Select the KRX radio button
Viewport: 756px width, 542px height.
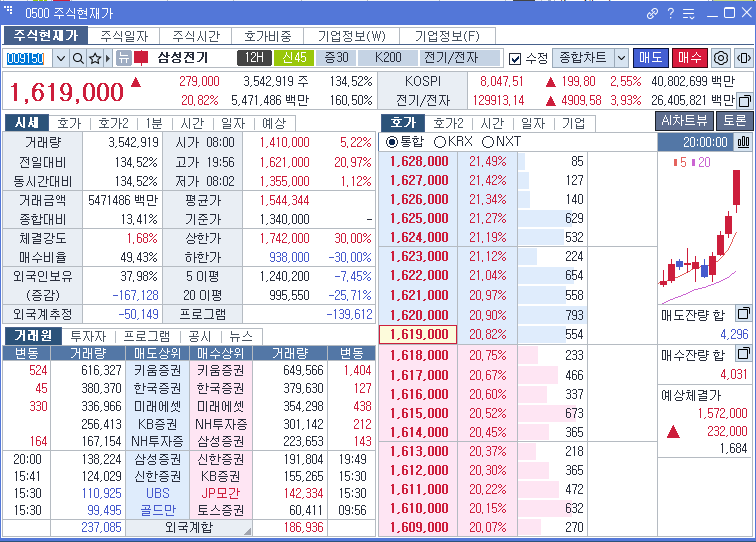coord(440,142)
